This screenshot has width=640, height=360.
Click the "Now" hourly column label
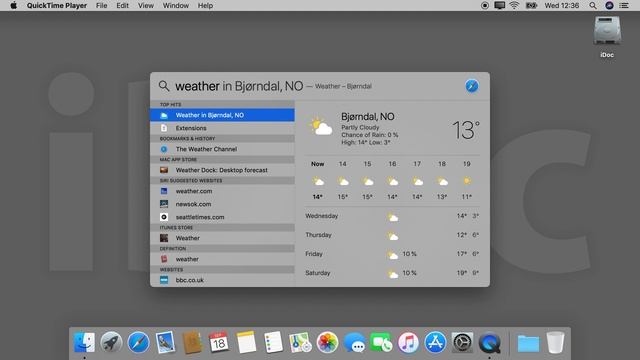pyautogui.click(x=318, y=164)
